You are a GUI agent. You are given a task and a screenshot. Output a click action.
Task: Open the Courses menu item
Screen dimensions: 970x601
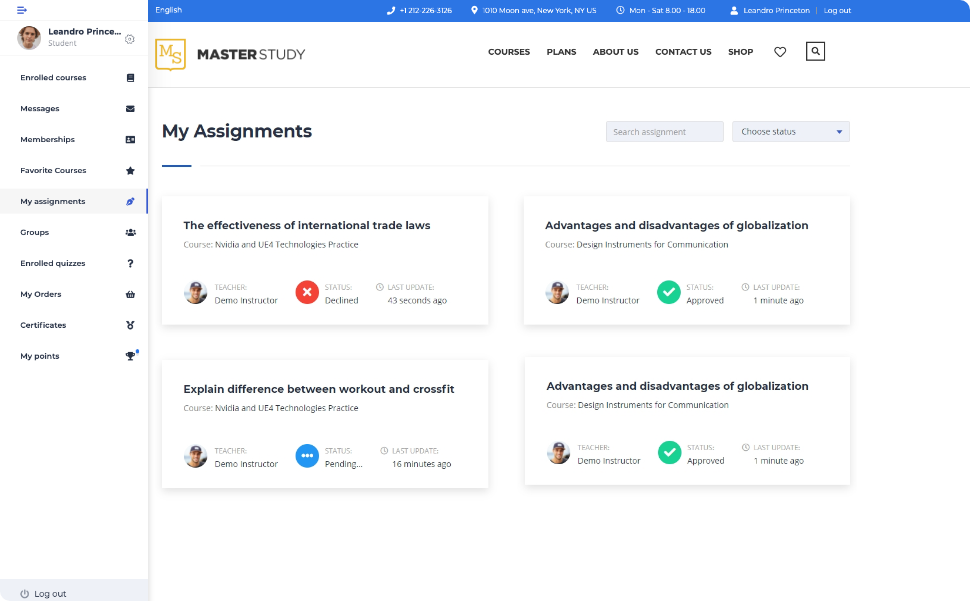click(x=509, y=52)
